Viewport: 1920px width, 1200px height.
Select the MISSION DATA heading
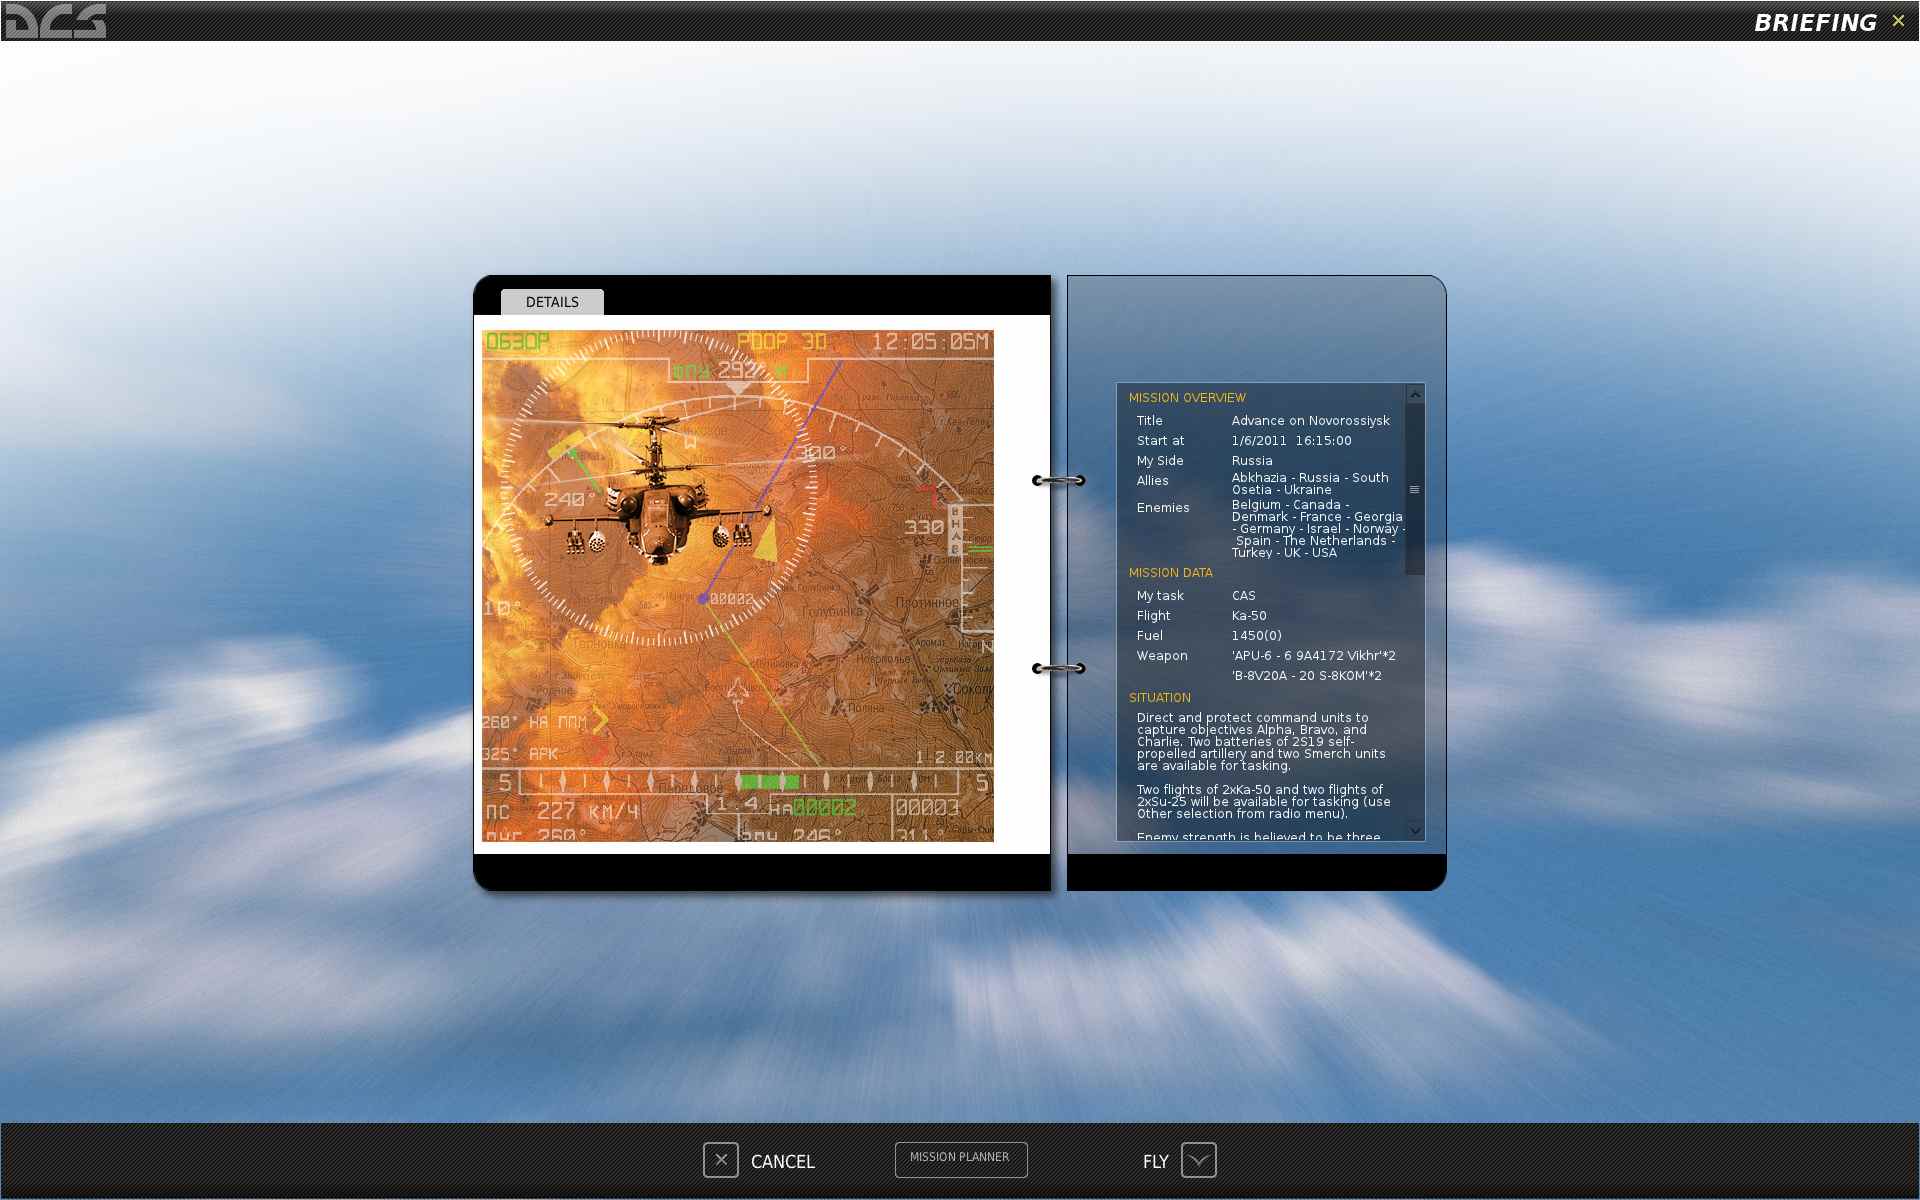1170,573
